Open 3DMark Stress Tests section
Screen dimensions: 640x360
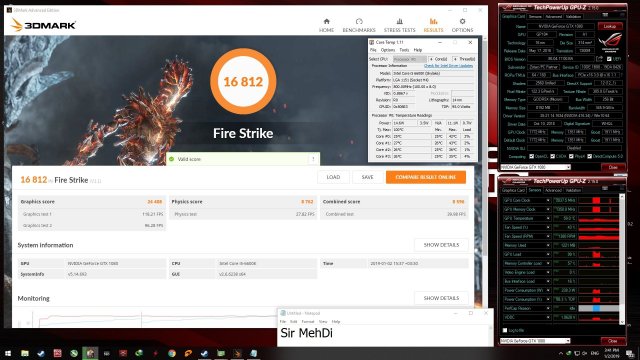(x=399, y=25)
